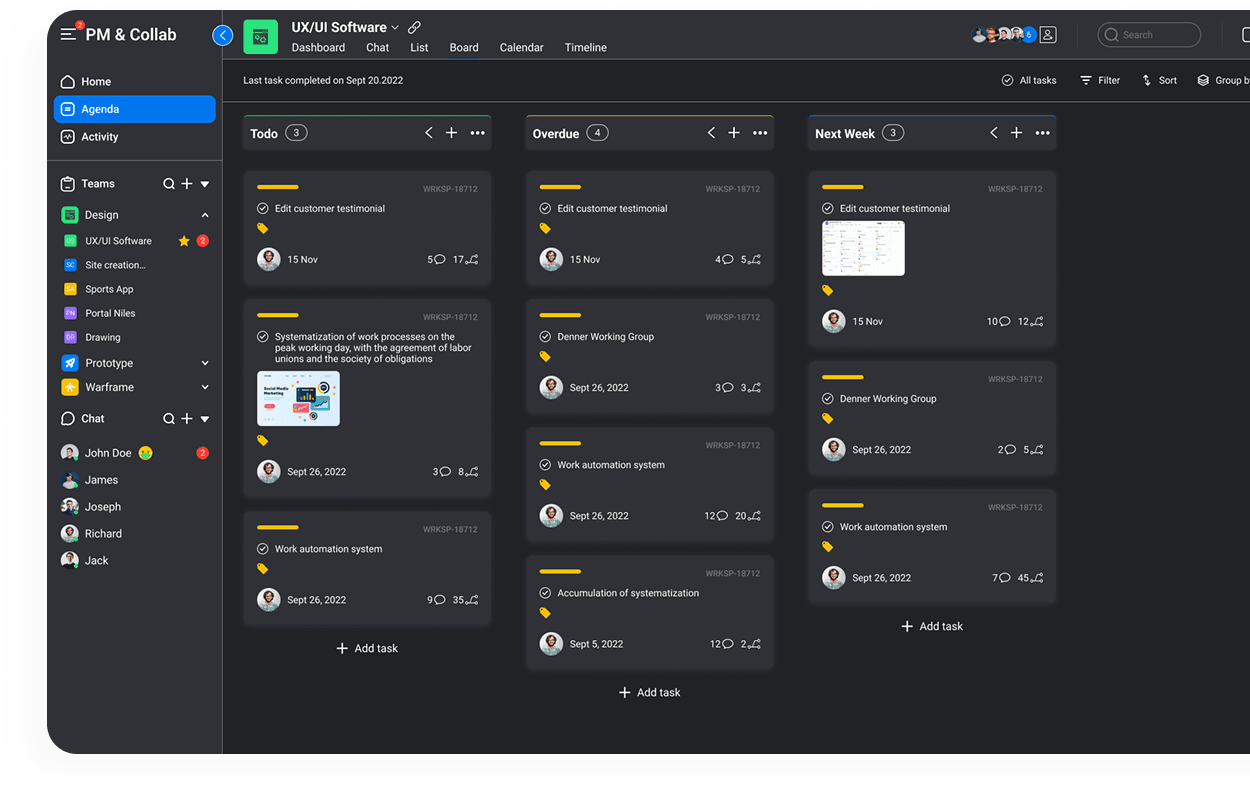This screenshot has height=798, width=1250.
Task: Expand the Warframe team group
Action: point(205,387)
